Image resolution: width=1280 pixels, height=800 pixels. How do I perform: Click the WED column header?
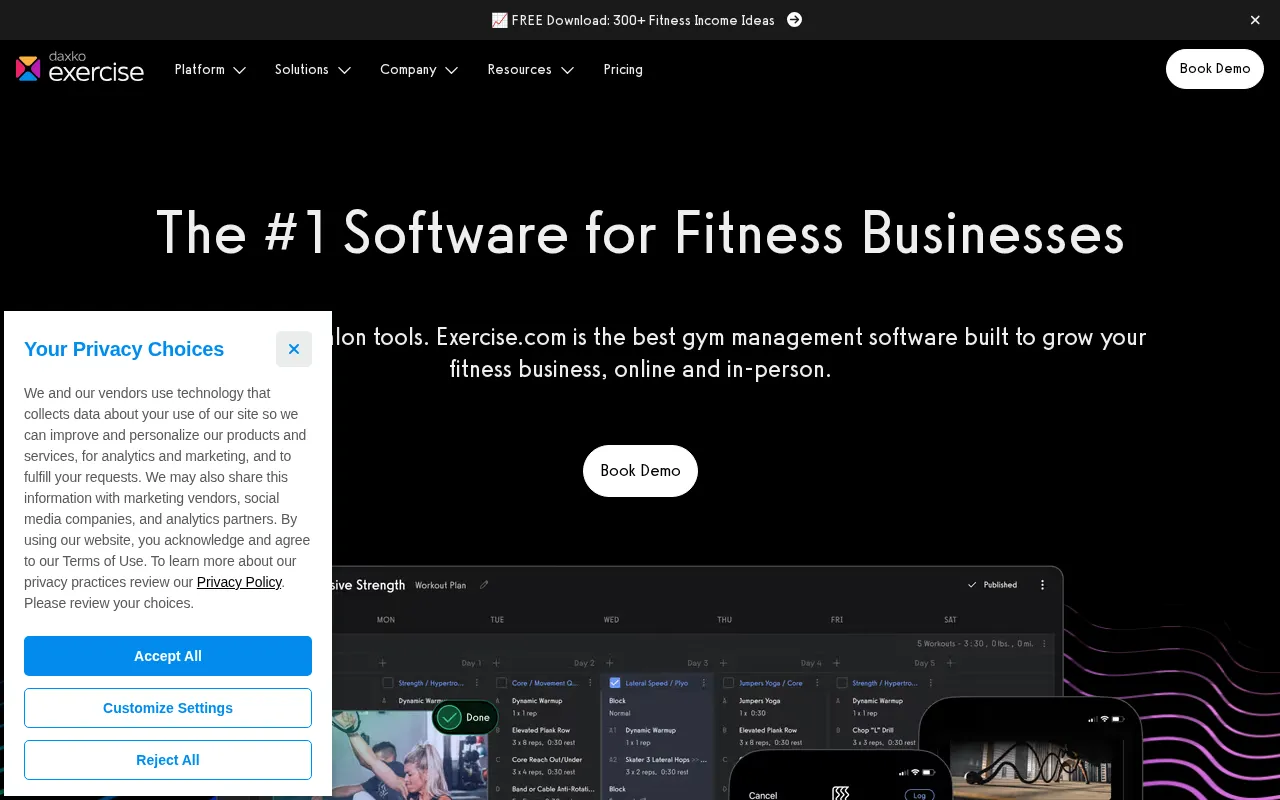[x=611, y=620]
